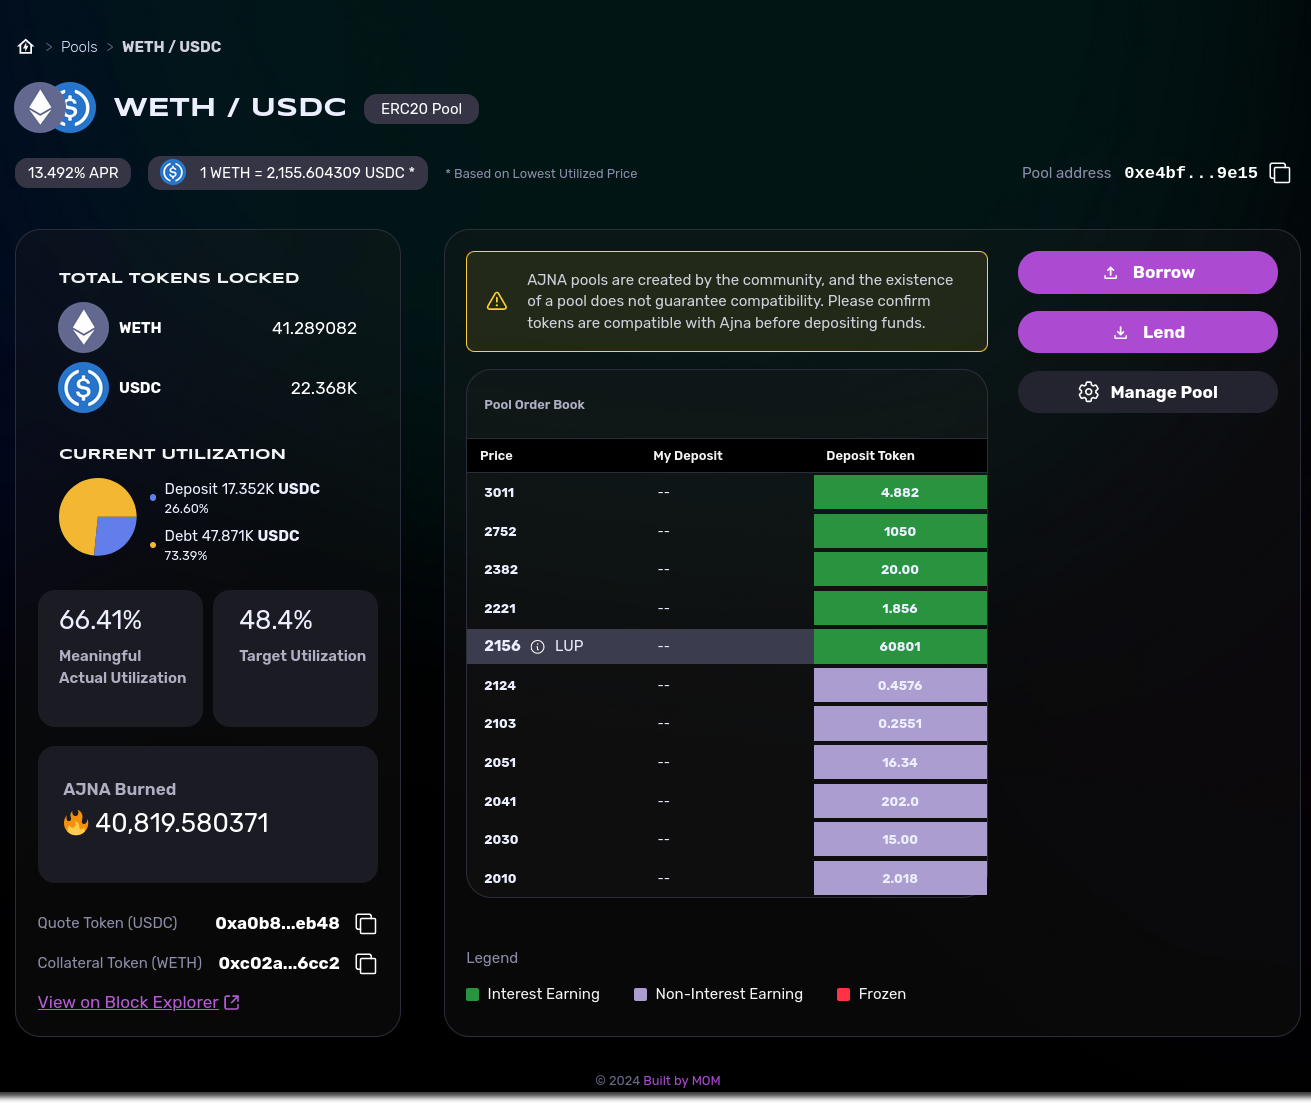Select the 2752 price row
The image size is (1311, 1103).
tap(727, 532)
